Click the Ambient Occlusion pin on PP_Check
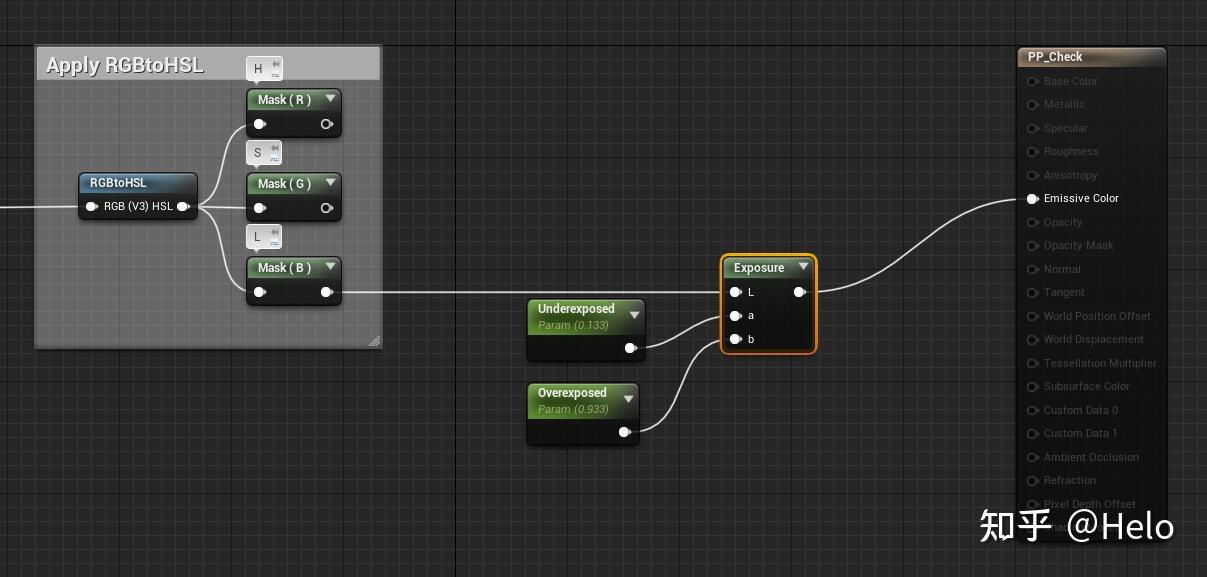 tap(1033, 457)
